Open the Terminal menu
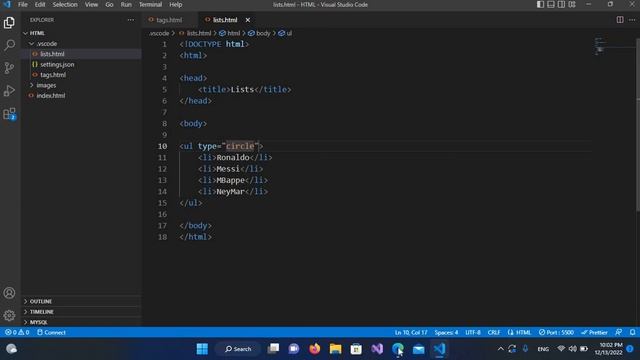Screen dimensions: 640x360 click(x=151, y=4)
